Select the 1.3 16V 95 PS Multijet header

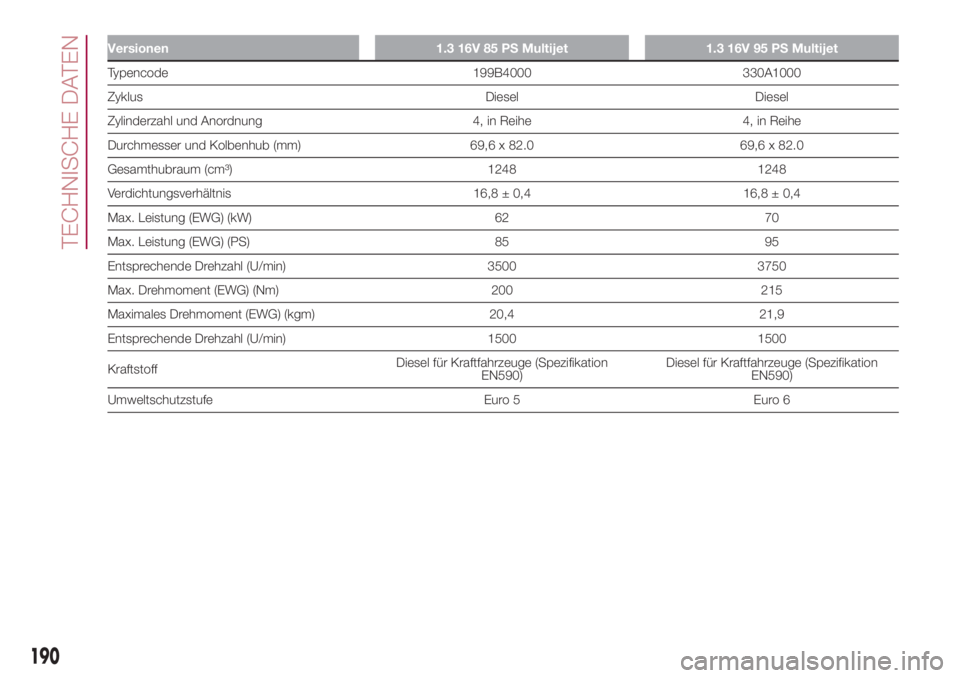771,48
